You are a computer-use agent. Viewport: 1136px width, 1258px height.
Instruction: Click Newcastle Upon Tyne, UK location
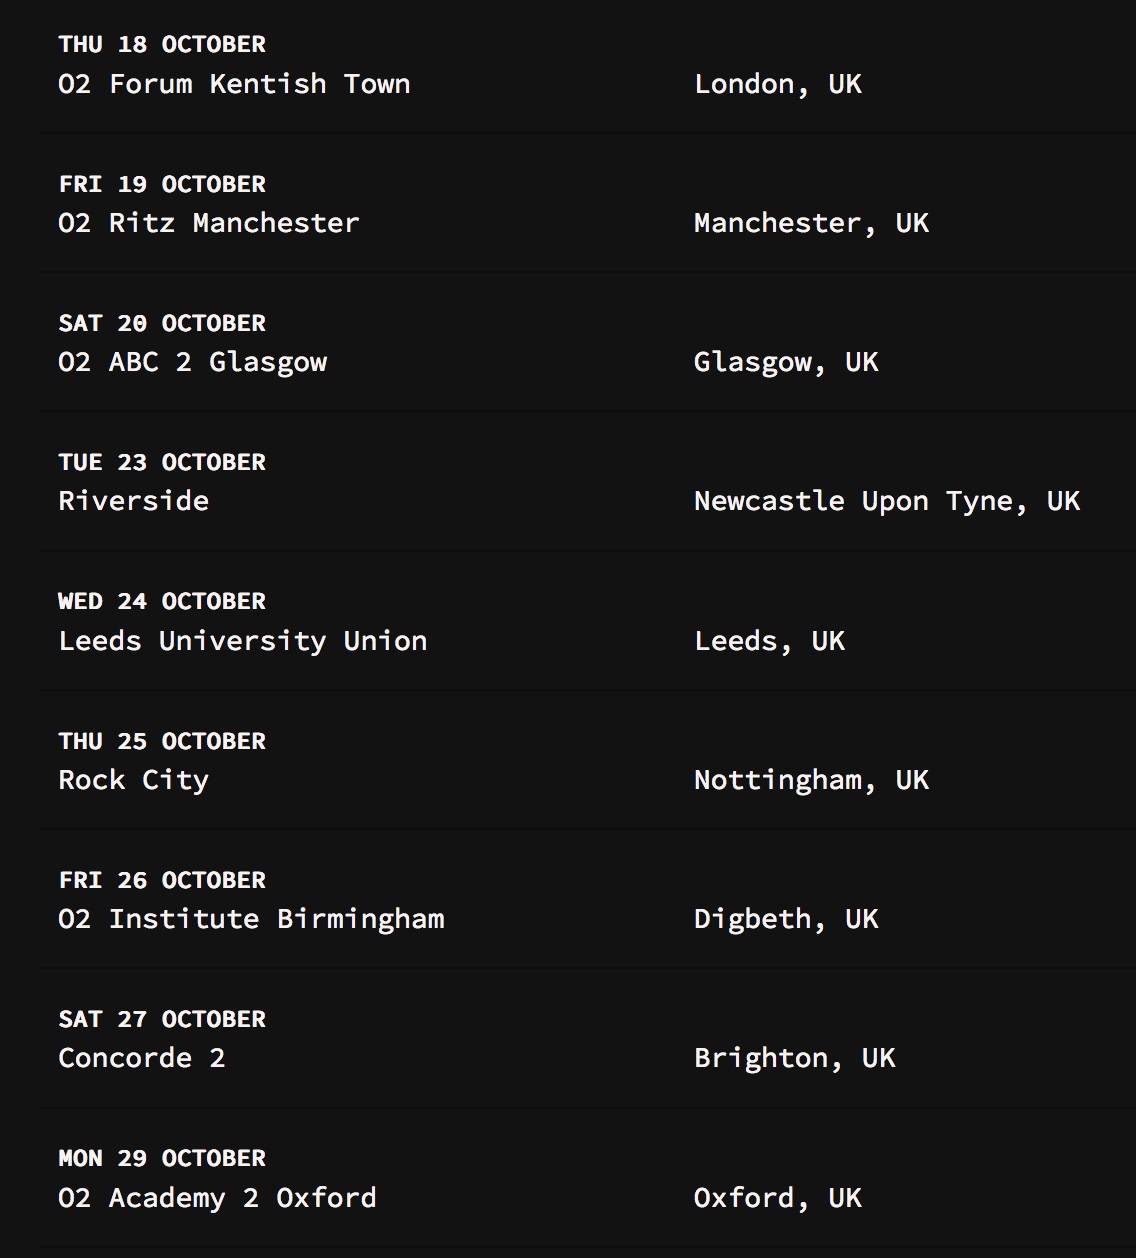pos(887,501)
